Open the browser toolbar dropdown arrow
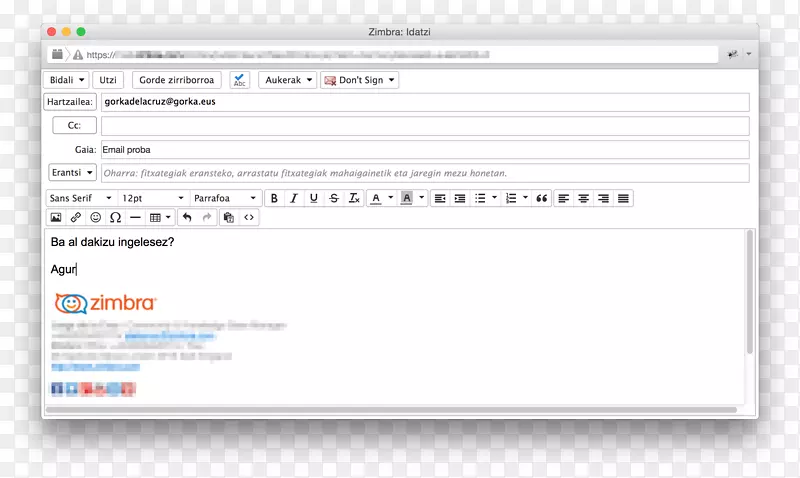This screenshot has height=478, width=800. [x=748, y=54]
